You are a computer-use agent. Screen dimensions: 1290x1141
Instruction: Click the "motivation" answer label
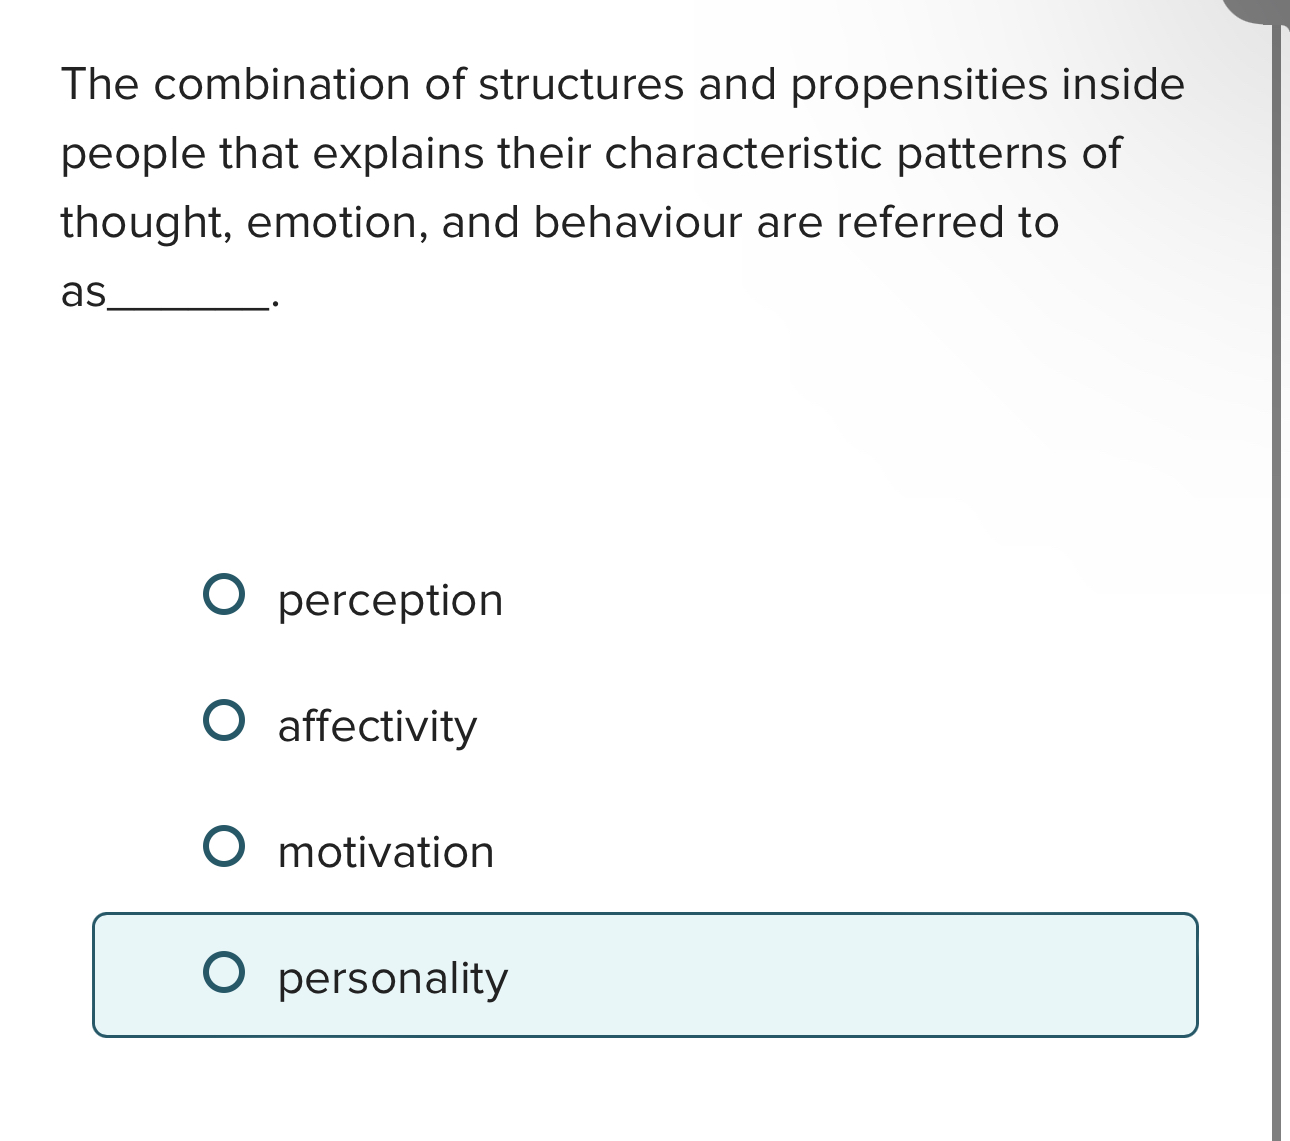385,853
